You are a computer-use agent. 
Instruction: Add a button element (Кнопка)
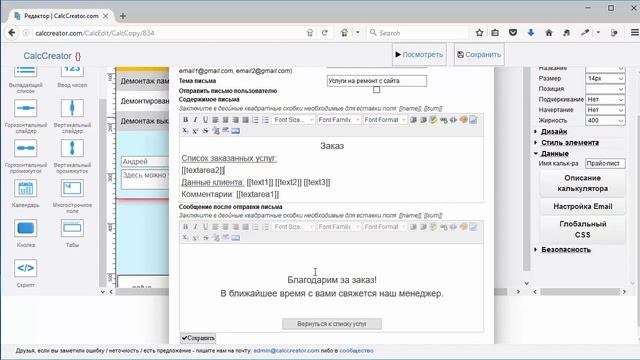pos(26,228)
